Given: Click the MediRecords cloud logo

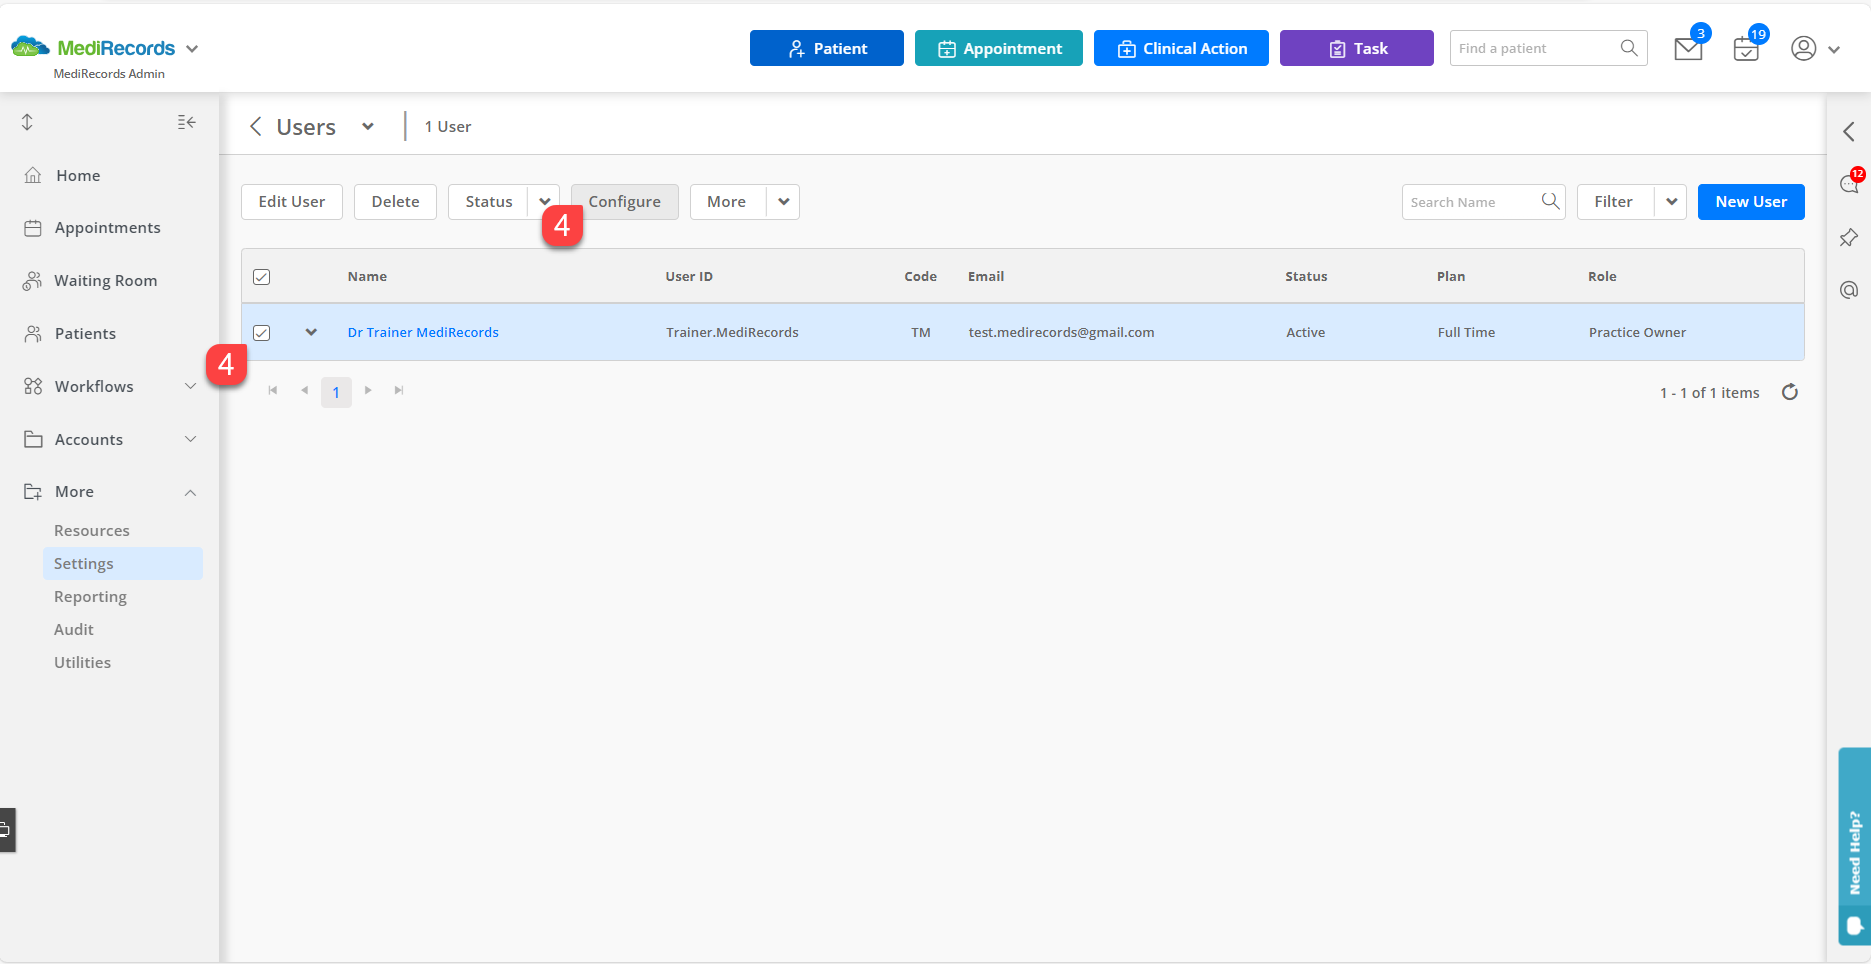Looking at the screenshot, I should [x=28, y=47].
